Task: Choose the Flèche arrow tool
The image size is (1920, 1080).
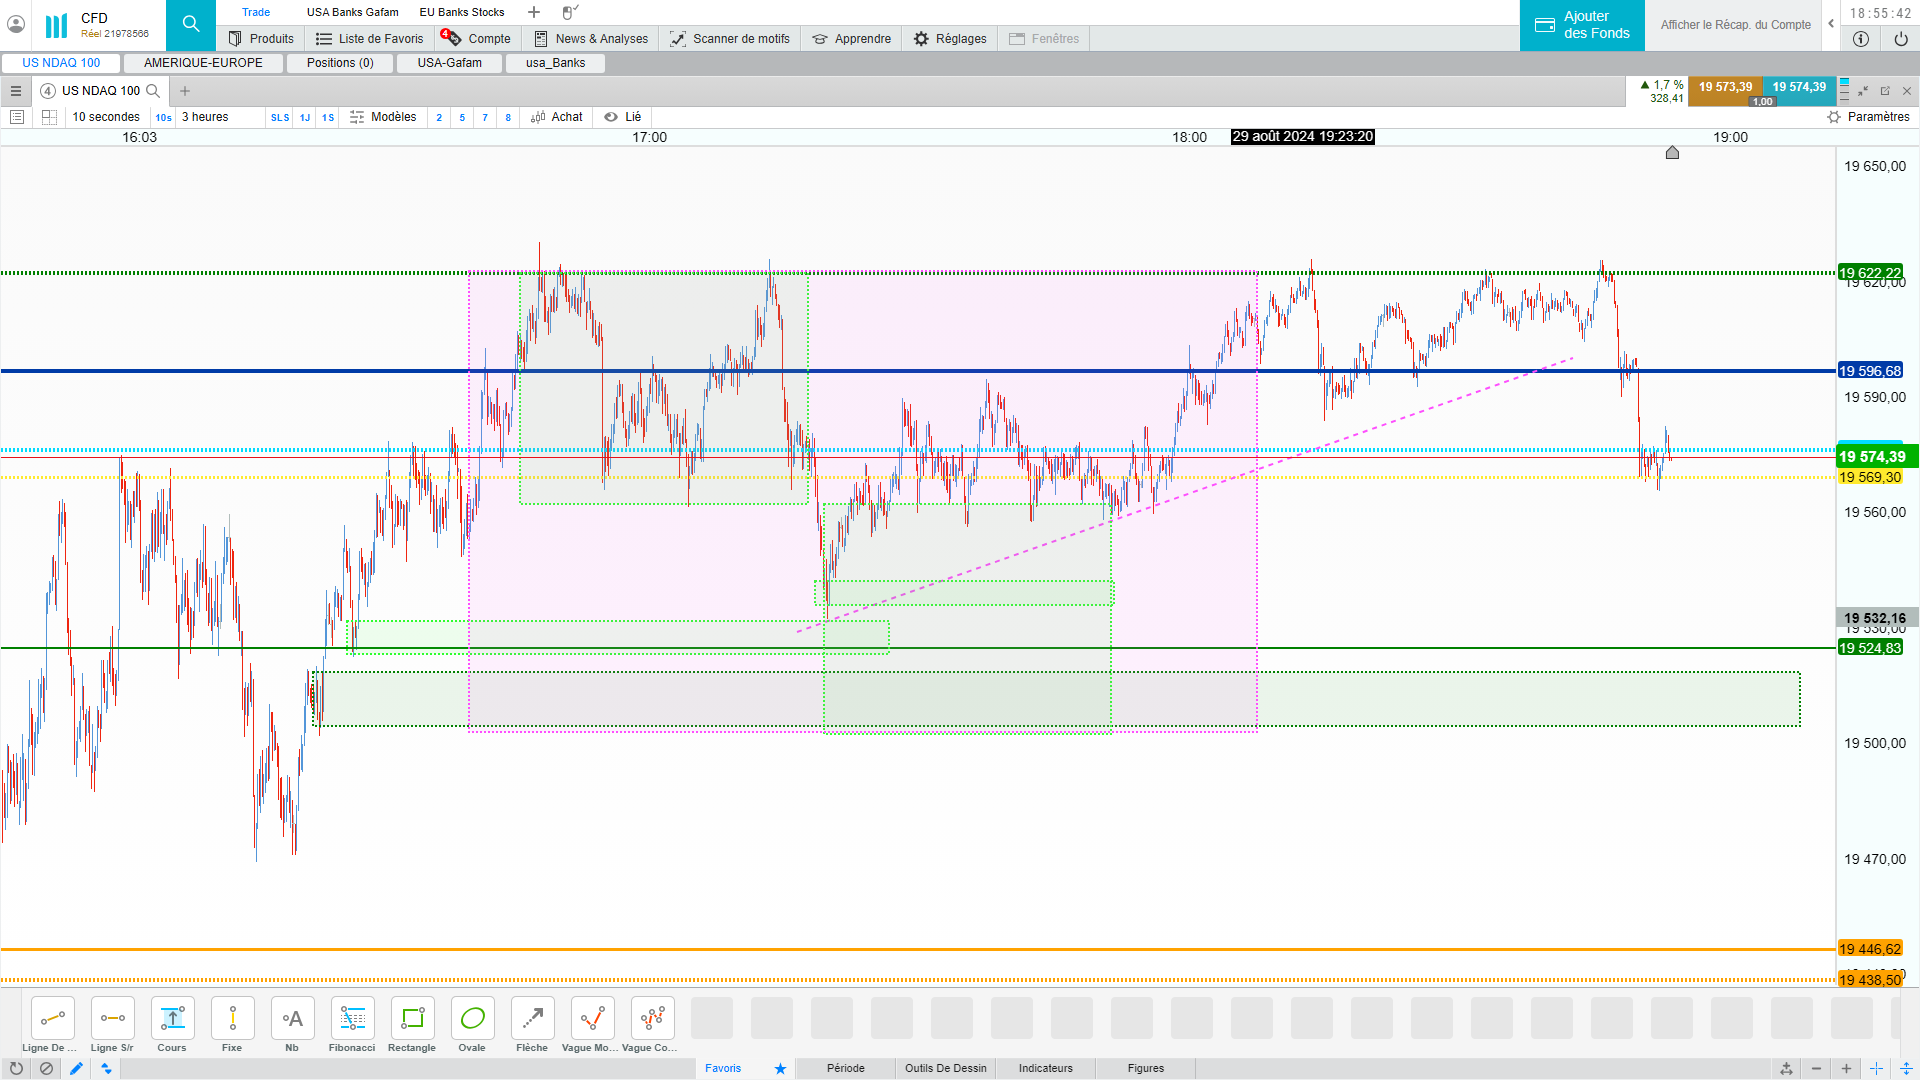Action: 532,1018
